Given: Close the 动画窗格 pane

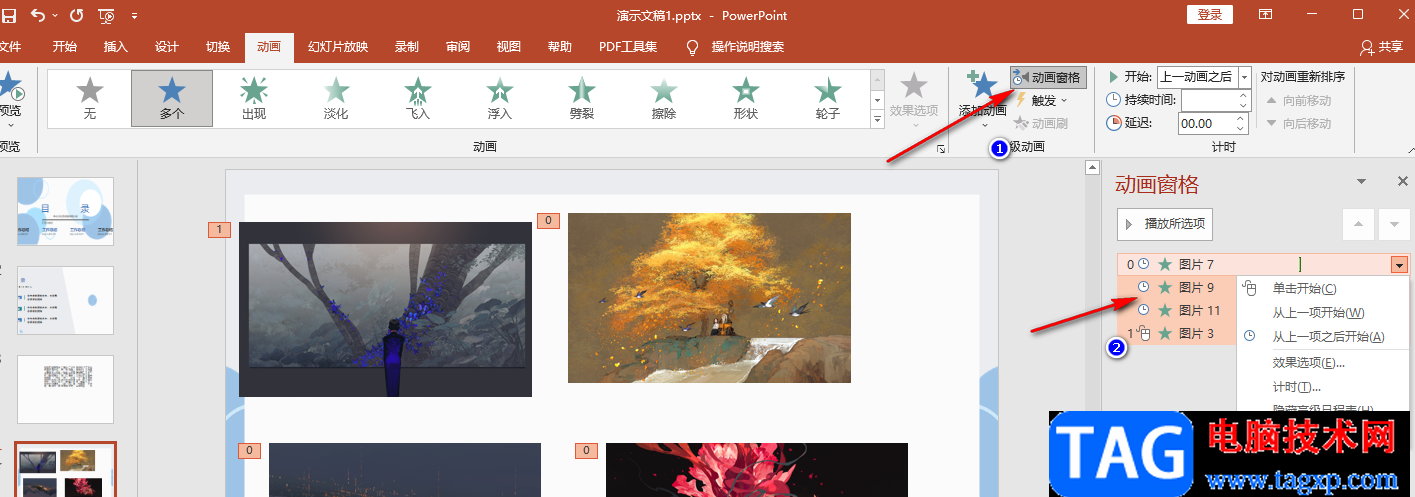Looking at the screenshot, I should [1402, 181].
